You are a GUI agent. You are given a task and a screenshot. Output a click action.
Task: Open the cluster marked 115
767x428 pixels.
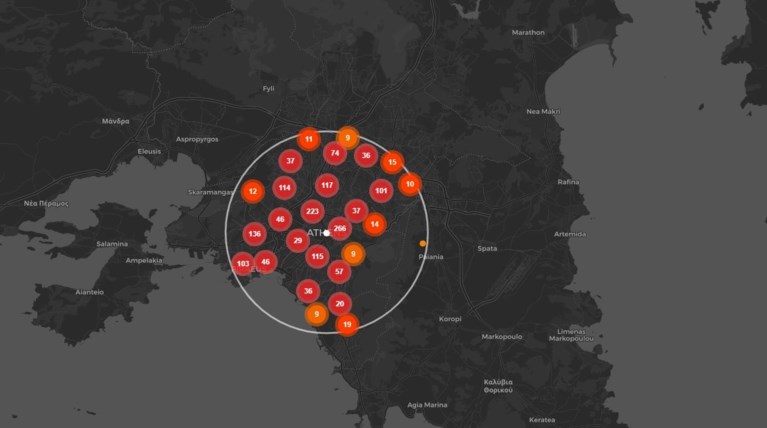click(x=317, y=256)
